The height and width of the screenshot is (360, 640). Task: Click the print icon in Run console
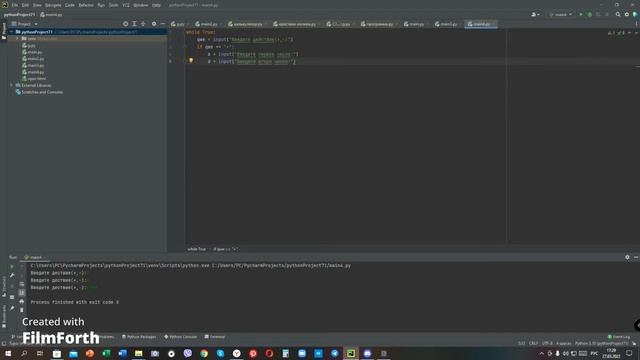click(x=22, y=301)
